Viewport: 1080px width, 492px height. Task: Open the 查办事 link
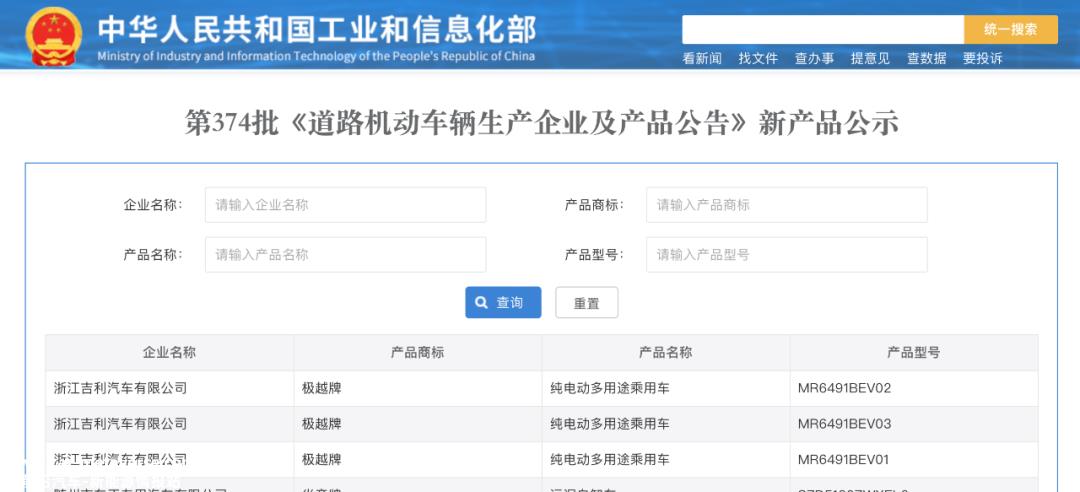(x=814, y=59)
